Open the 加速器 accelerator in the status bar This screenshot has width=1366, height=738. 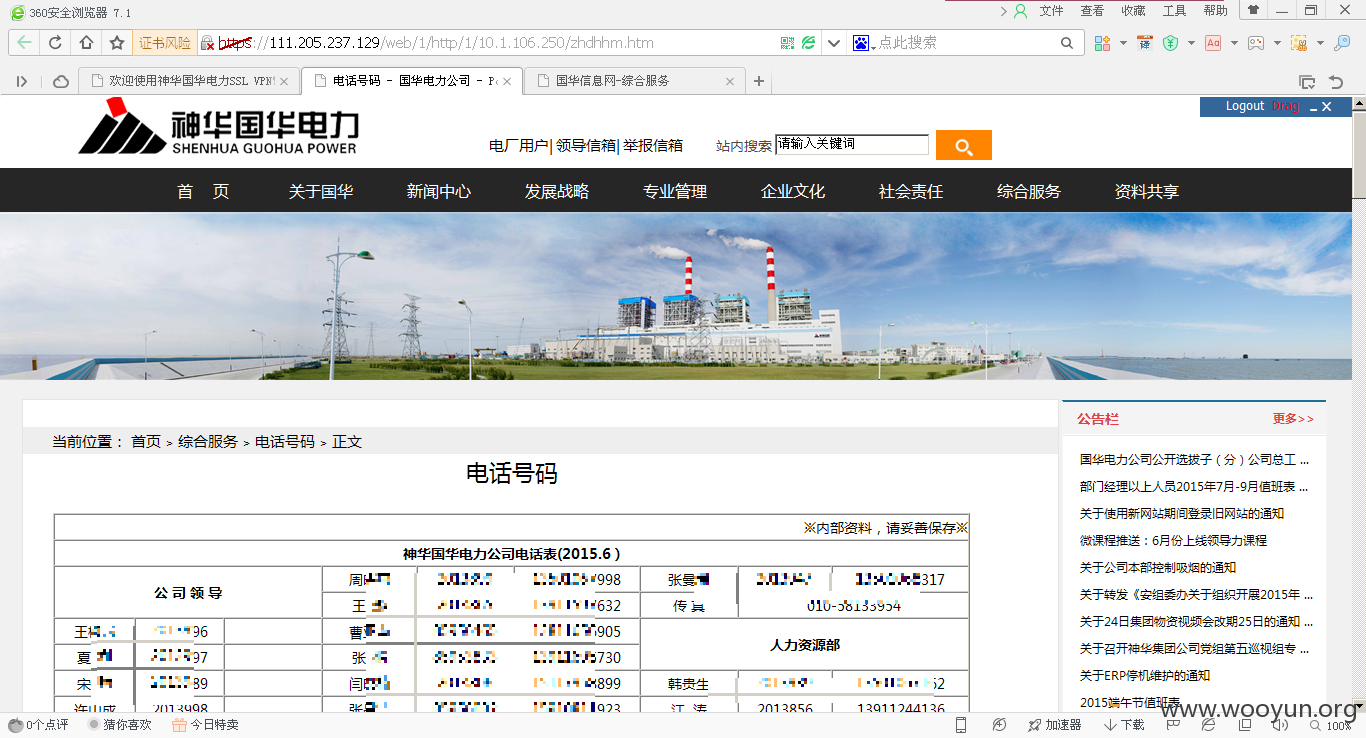(1055, 725)
